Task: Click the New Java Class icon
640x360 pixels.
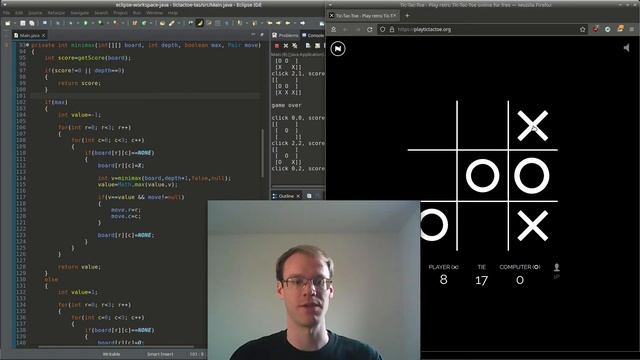Action: pyautogui.click(x=144, y=23)
